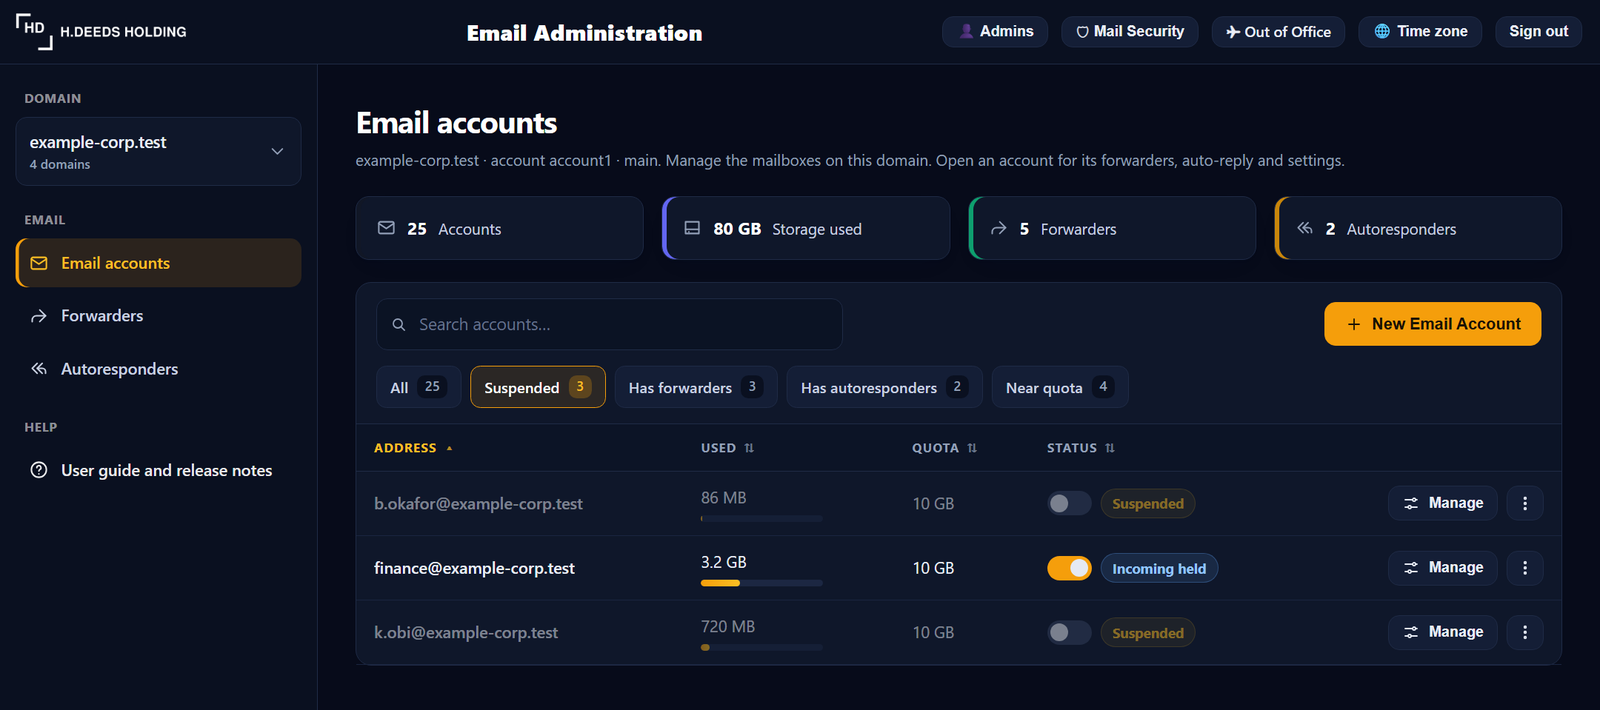Click the QUOTA column sort icon
This screenshot has width=1600, height=710.
point(972,448)
